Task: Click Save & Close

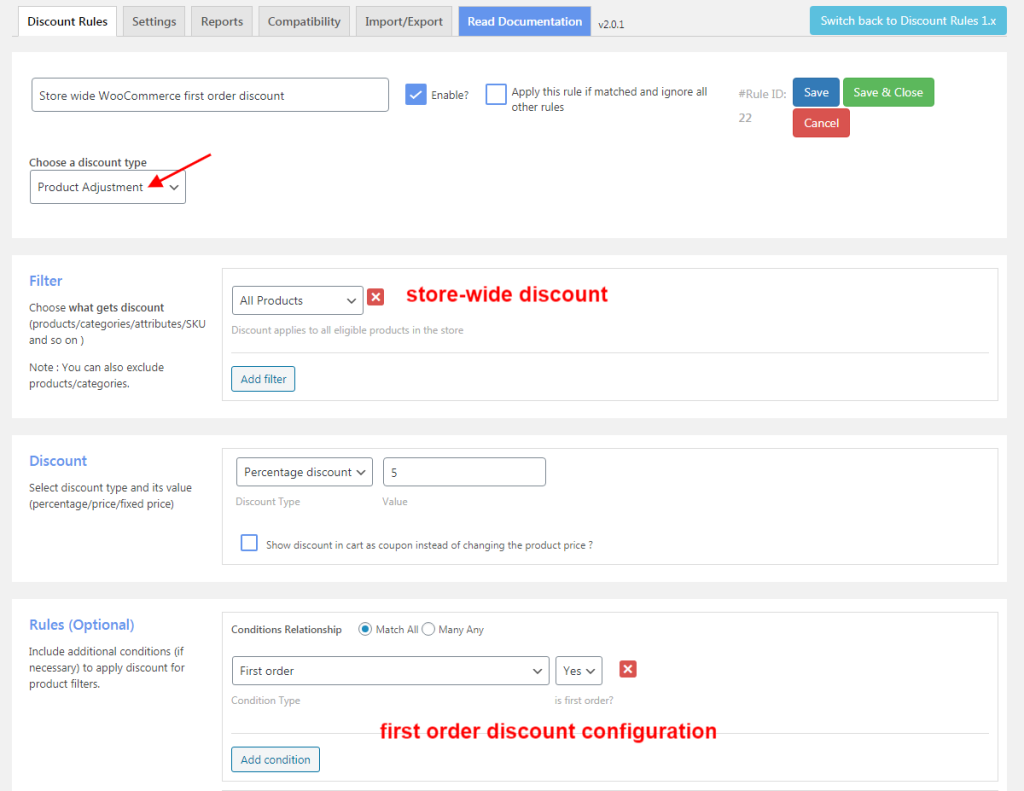Action: (x=888, y=91)
